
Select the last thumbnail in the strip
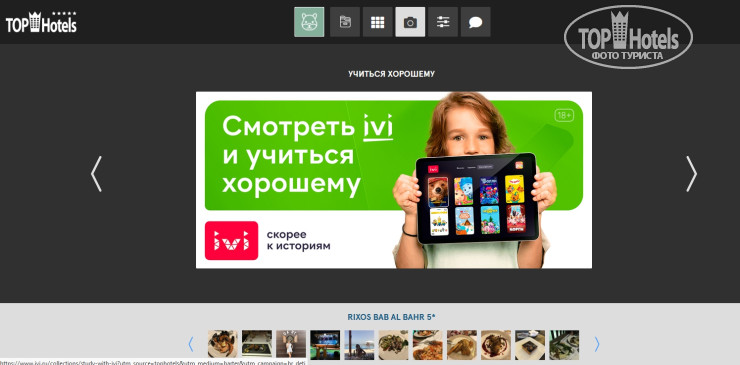564,345
